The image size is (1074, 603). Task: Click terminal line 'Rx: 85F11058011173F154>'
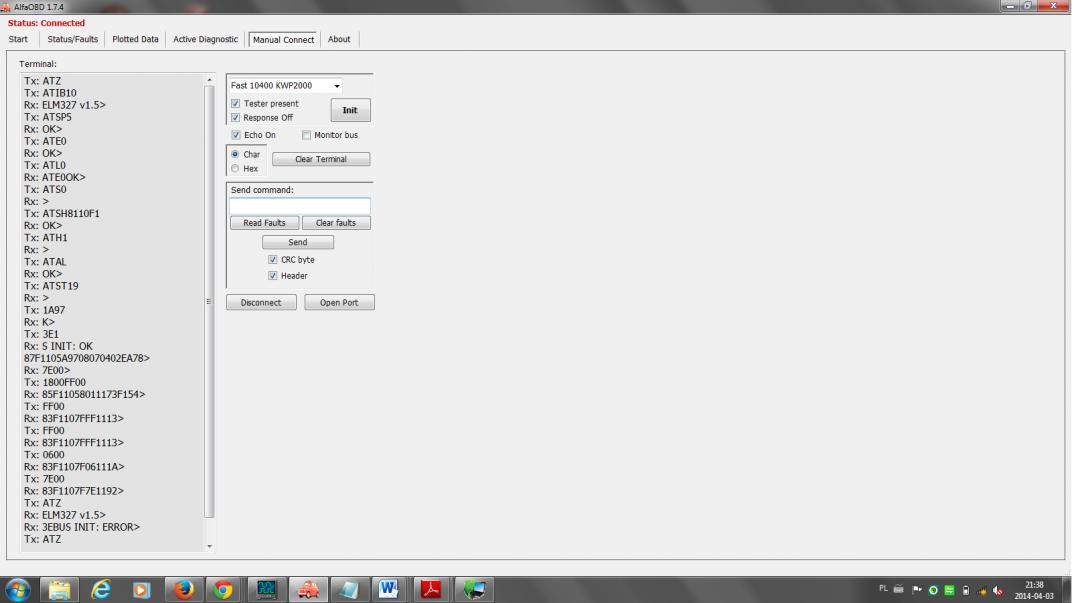(84, 395)
